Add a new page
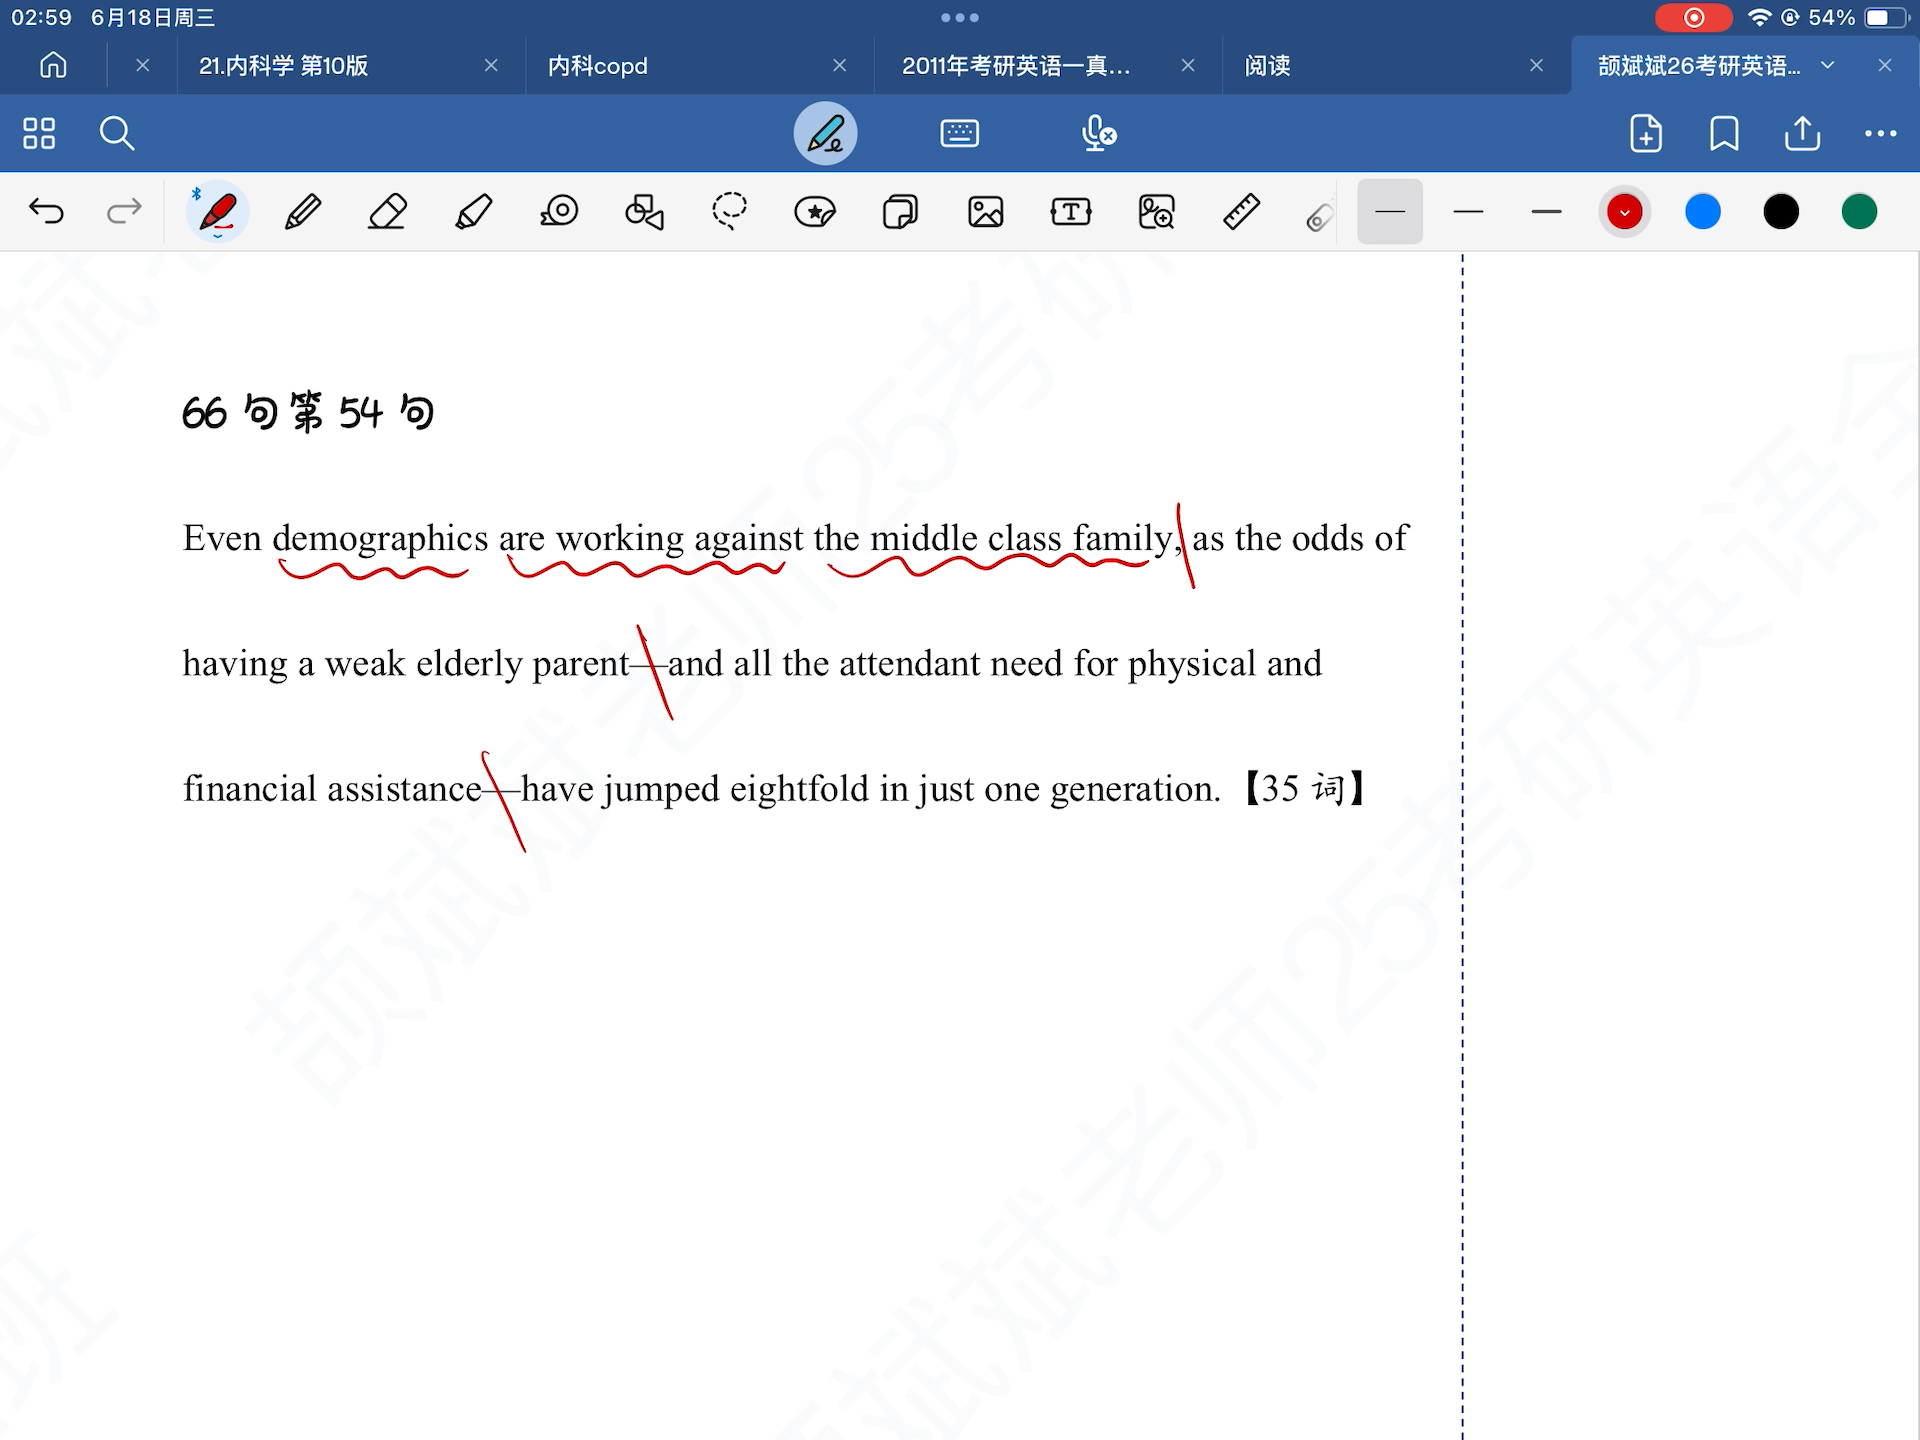Image resolution: width=1920 pixels, height=1440 pixels. click(x=1646, y=133)
